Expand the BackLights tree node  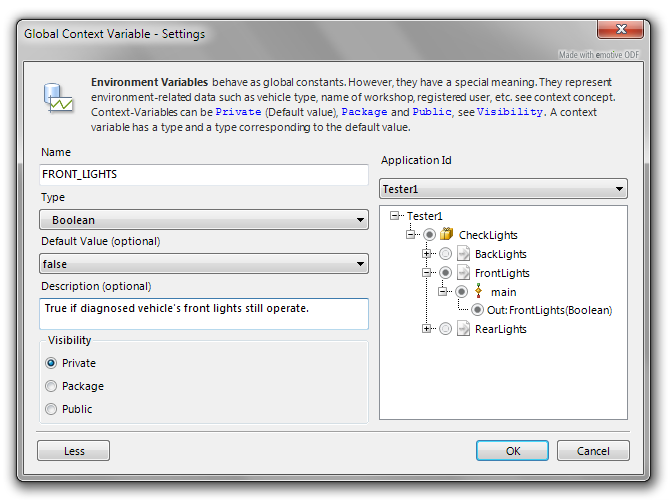427,254
